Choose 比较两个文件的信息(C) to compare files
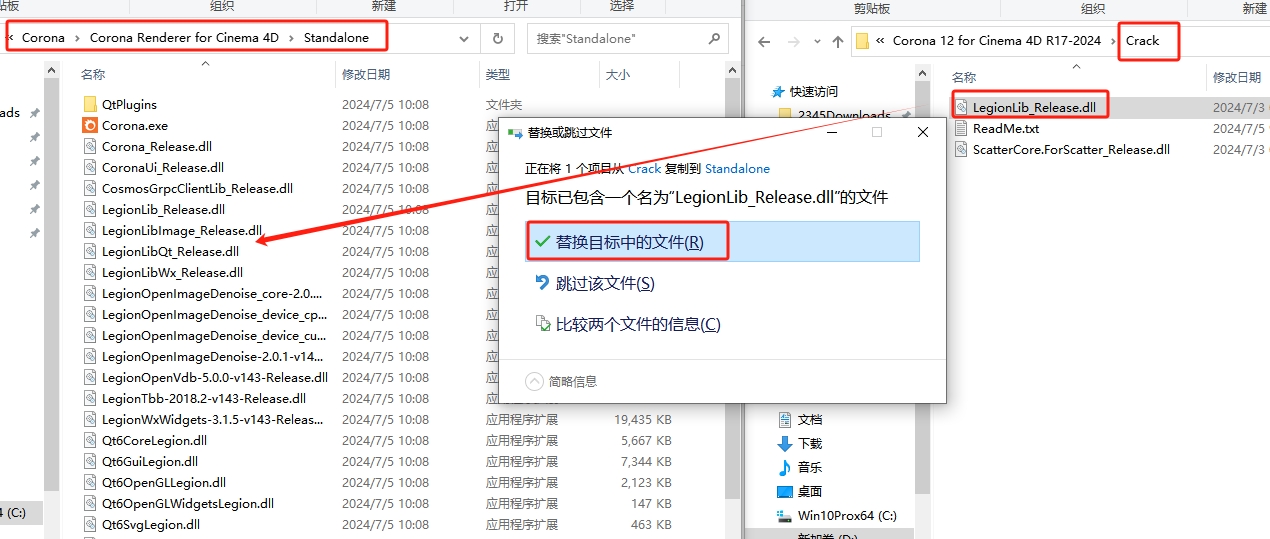1270x539 pixels. [x=628, y=324]
